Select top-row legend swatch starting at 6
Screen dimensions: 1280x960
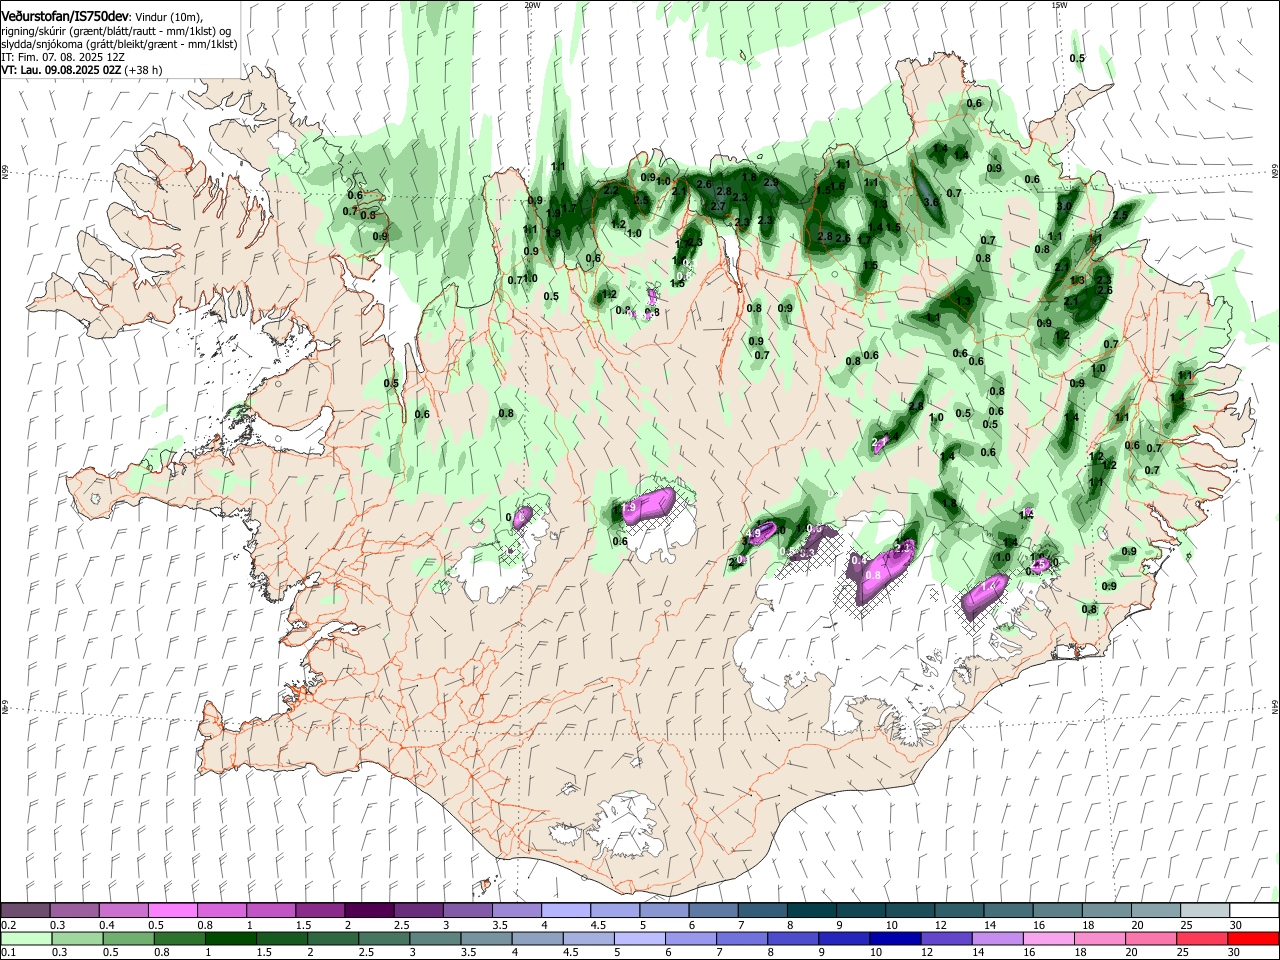(713, 911)
